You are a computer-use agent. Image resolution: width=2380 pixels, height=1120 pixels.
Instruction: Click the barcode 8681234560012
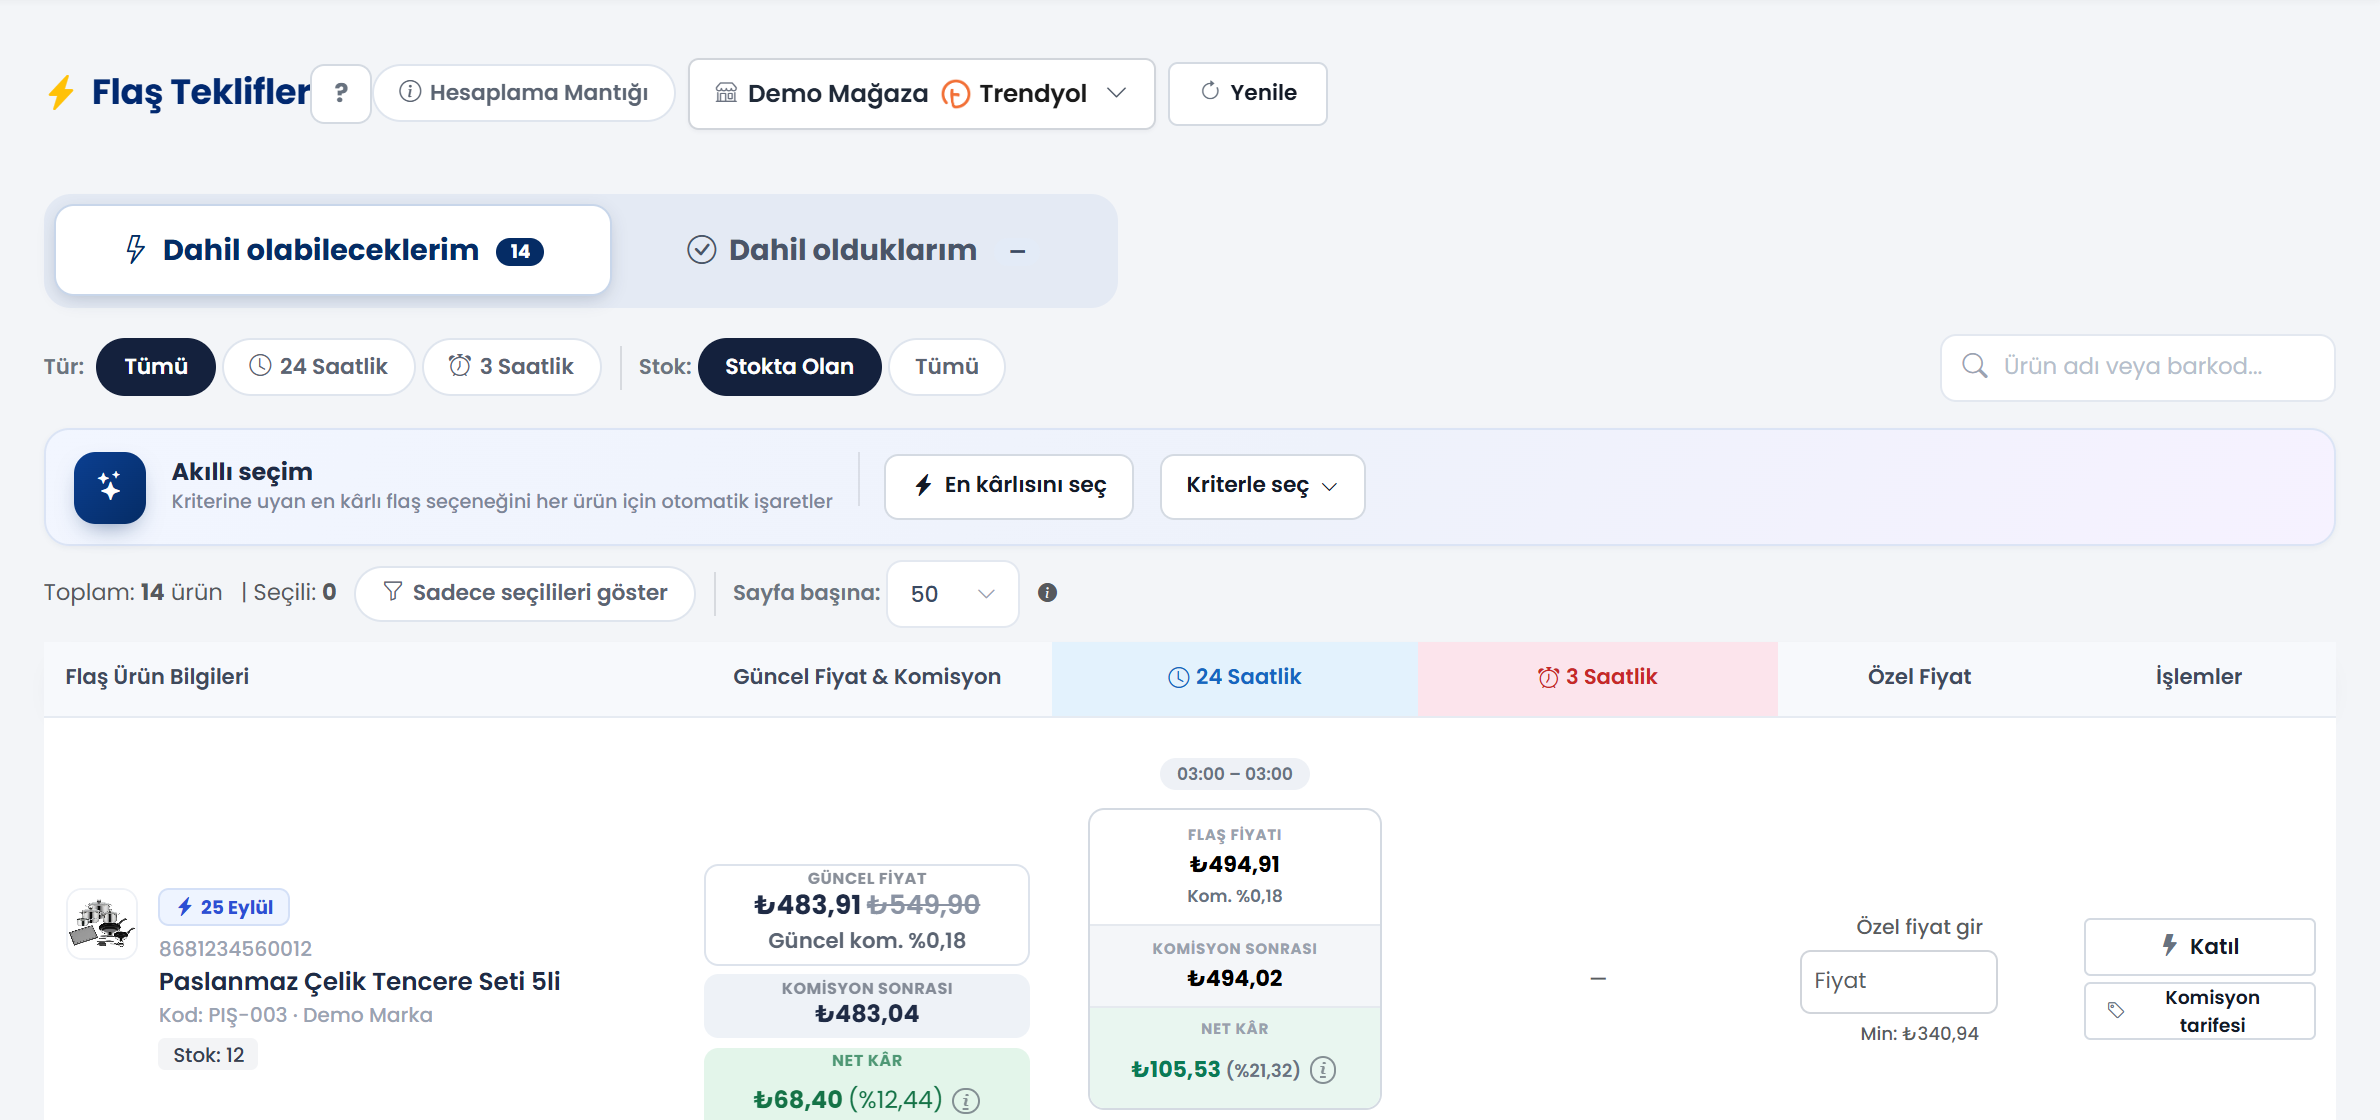pyautogui.click(x=235, y=948)
